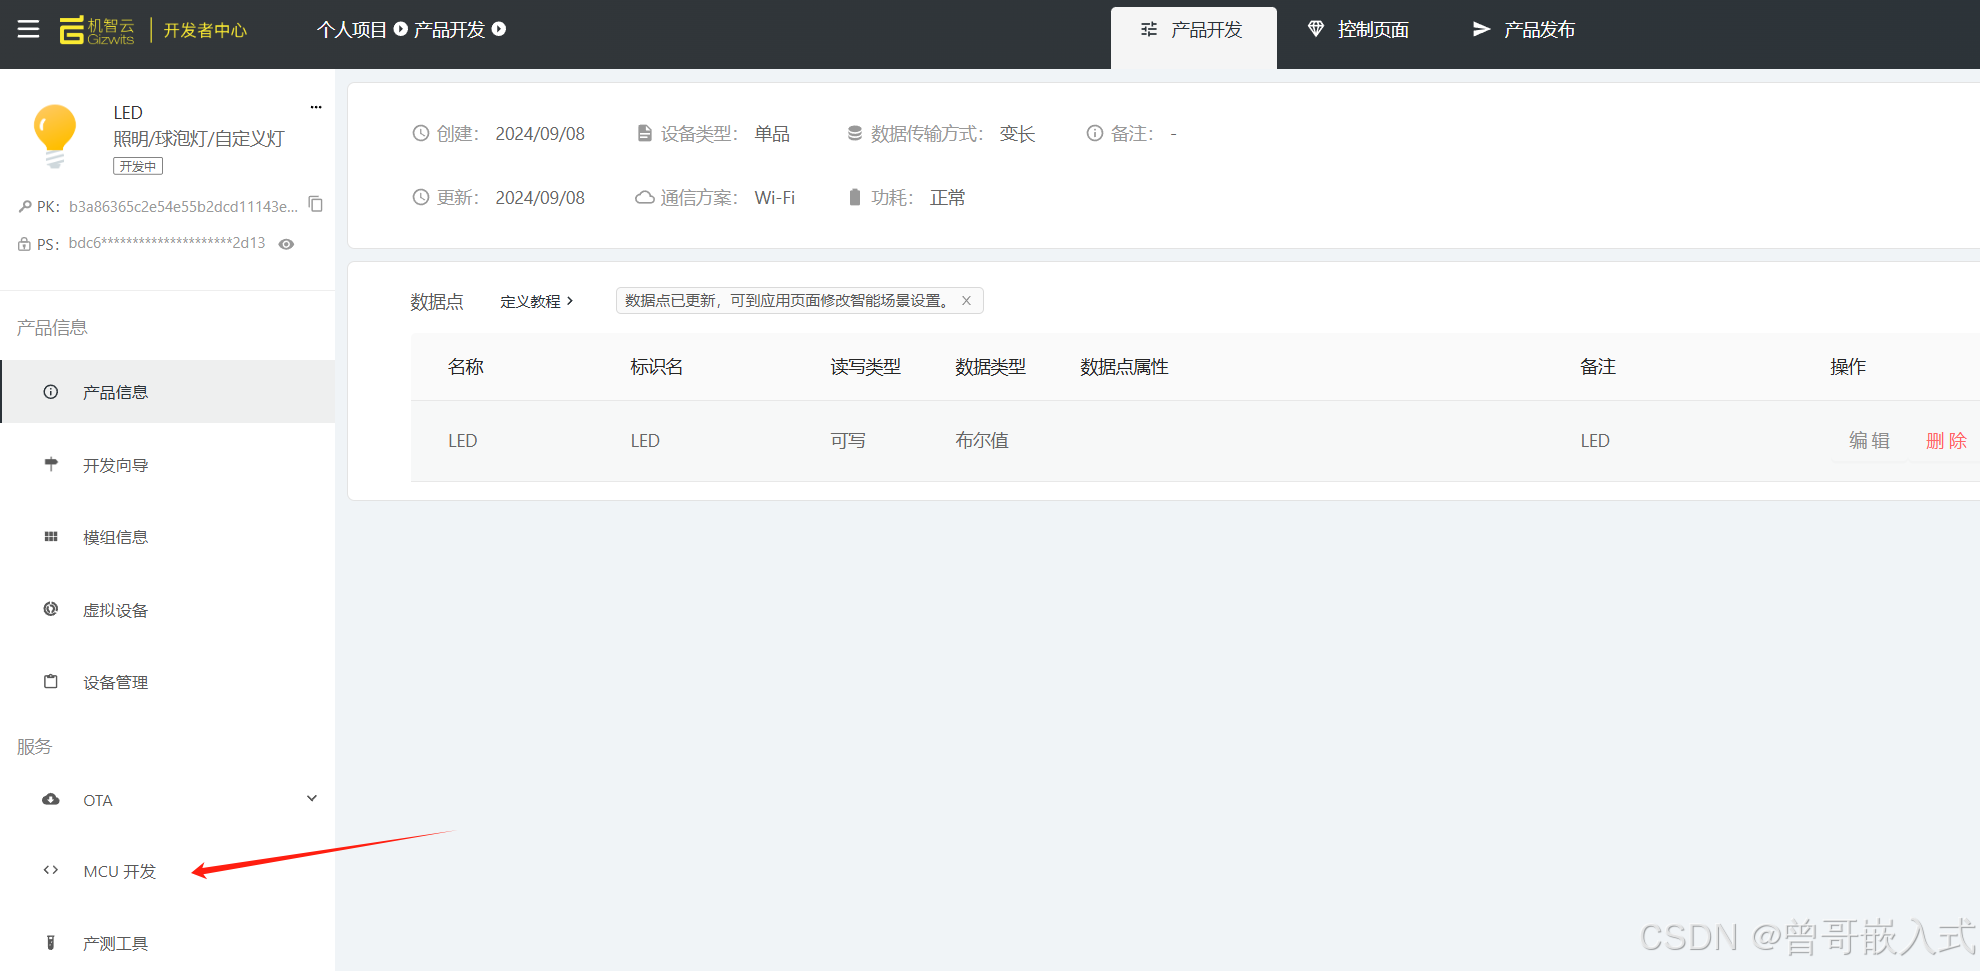Click the 数据传输方式 database icon
The height and width of the screenshot is (971, 1980).
(855, 133)
